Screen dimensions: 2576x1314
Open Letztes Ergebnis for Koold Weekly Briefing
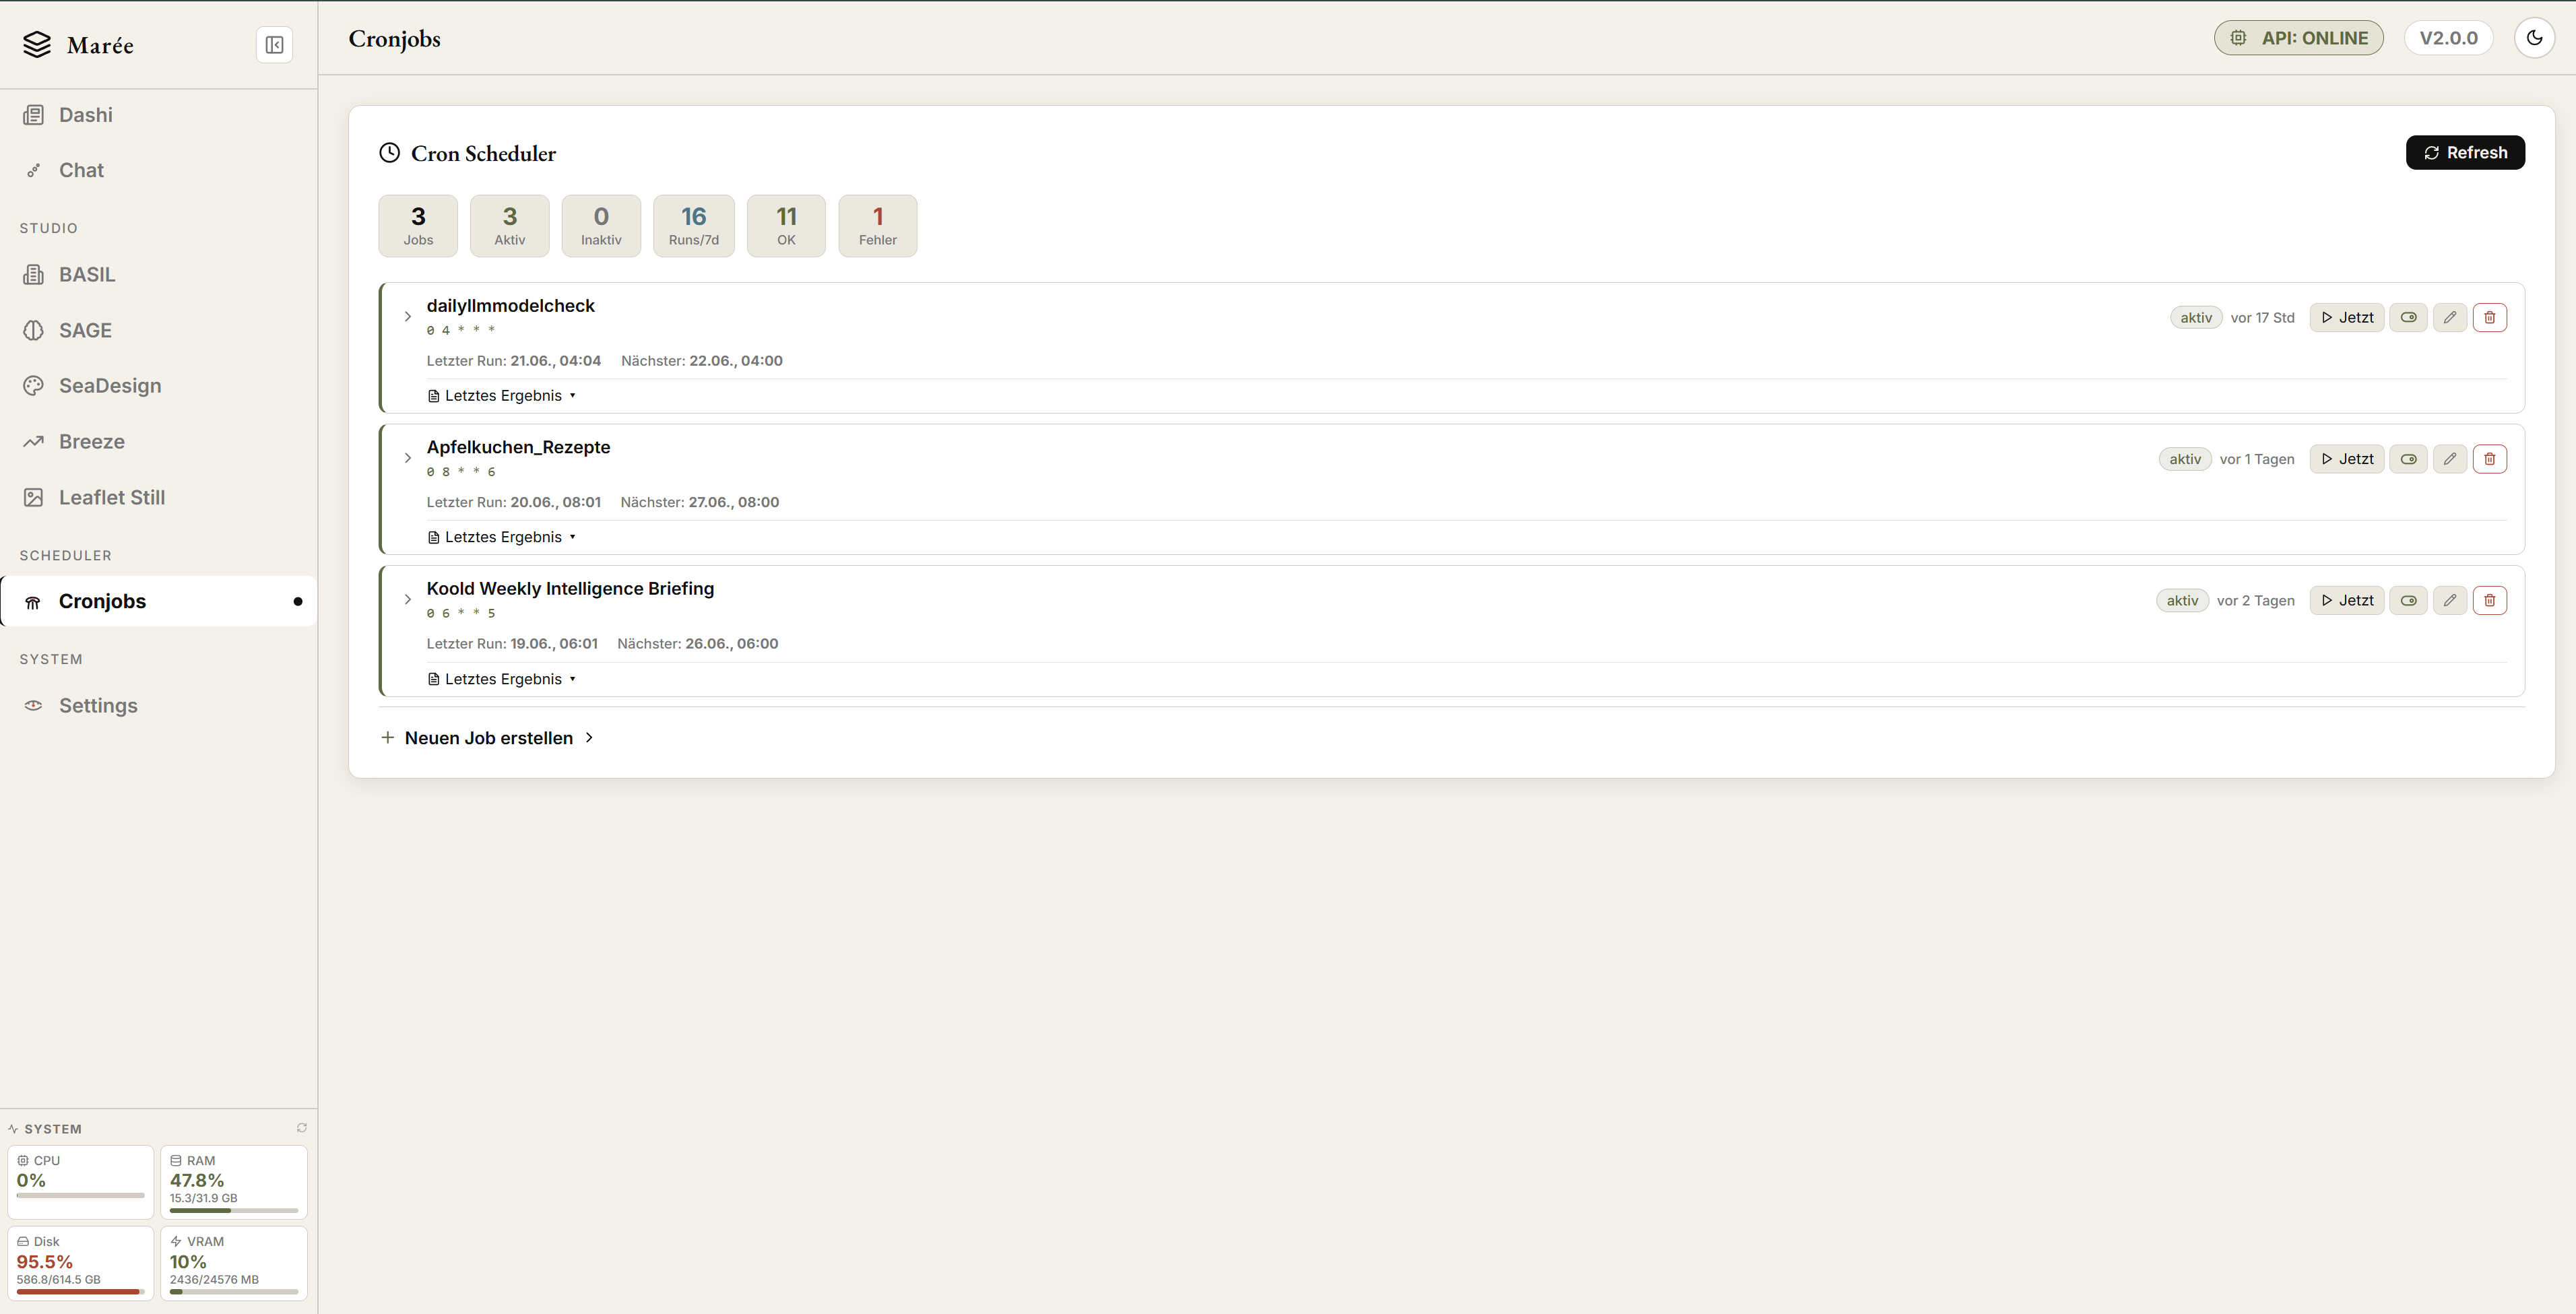(x=501, y=679)
